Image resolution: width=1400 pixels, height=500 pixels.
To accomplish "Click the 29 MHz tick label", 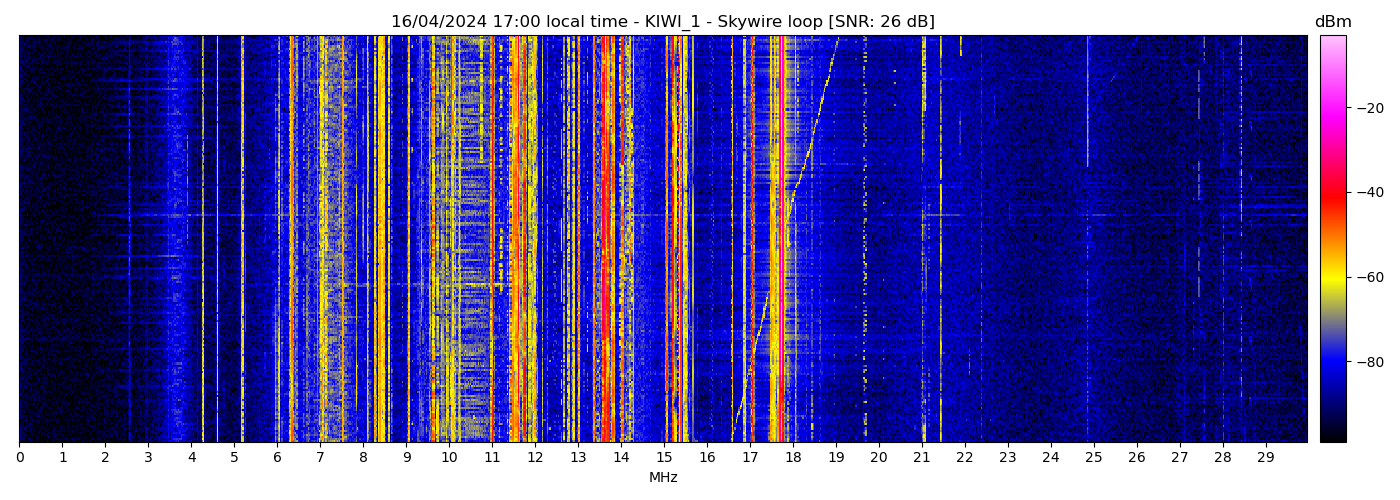I will tap(1265, 458).
